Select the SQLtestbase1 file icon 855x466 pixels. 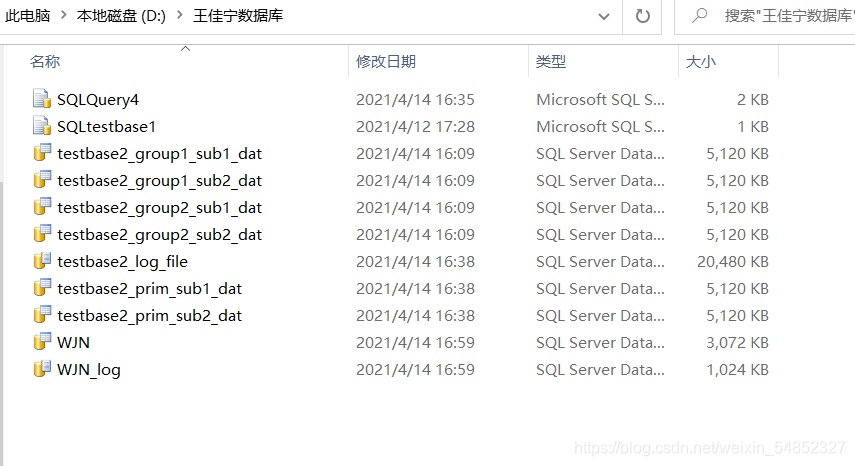click(42, 126)
